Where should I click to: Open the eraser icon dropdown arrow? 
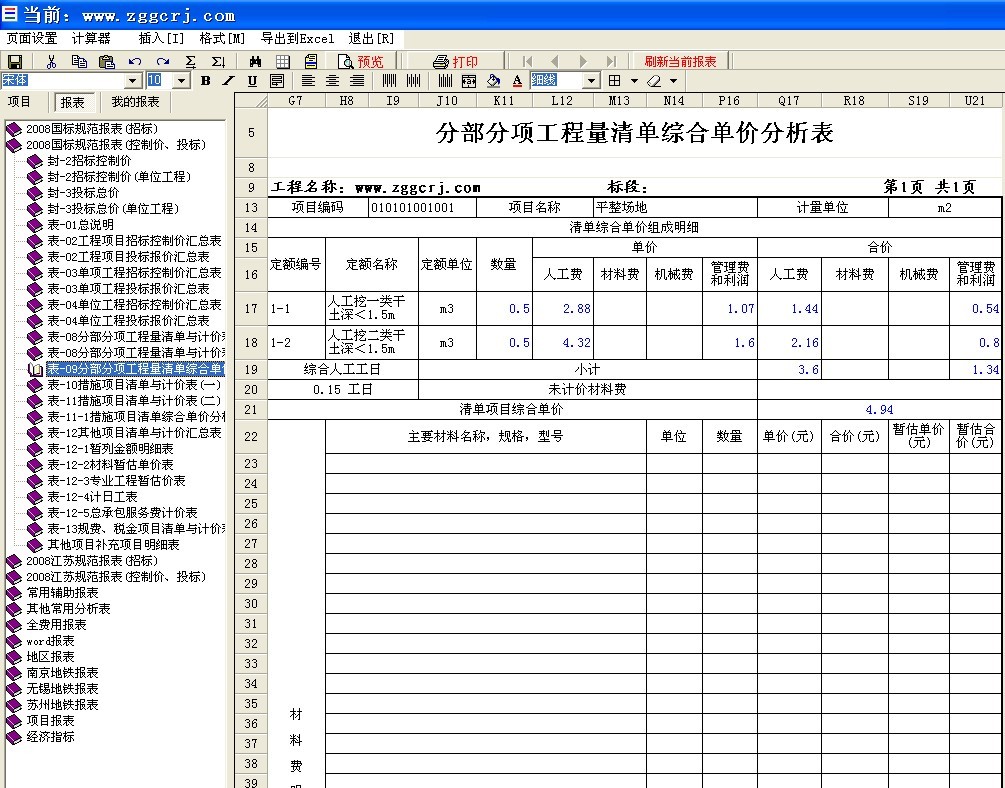pos(673,81)
